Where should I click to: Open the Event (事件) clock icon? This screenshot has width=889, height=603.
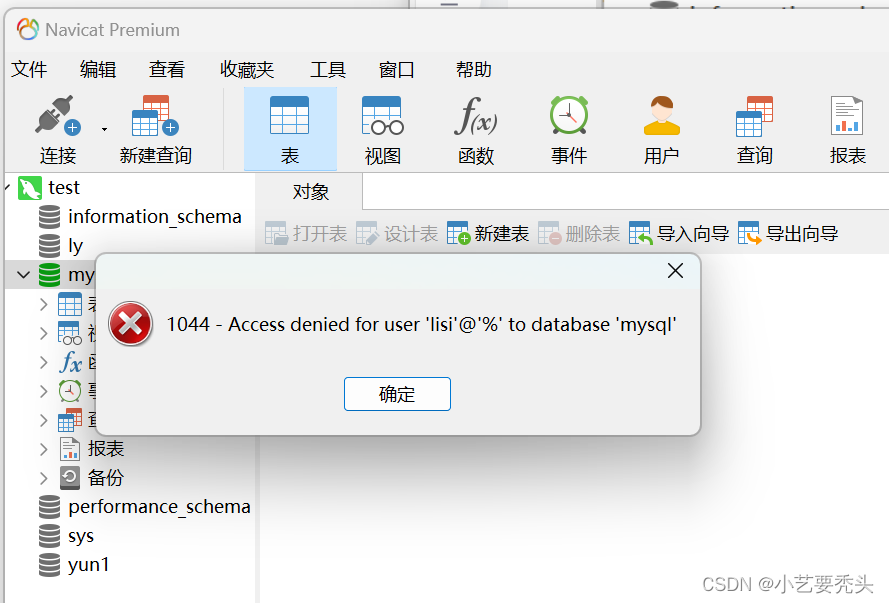point(569,116)
